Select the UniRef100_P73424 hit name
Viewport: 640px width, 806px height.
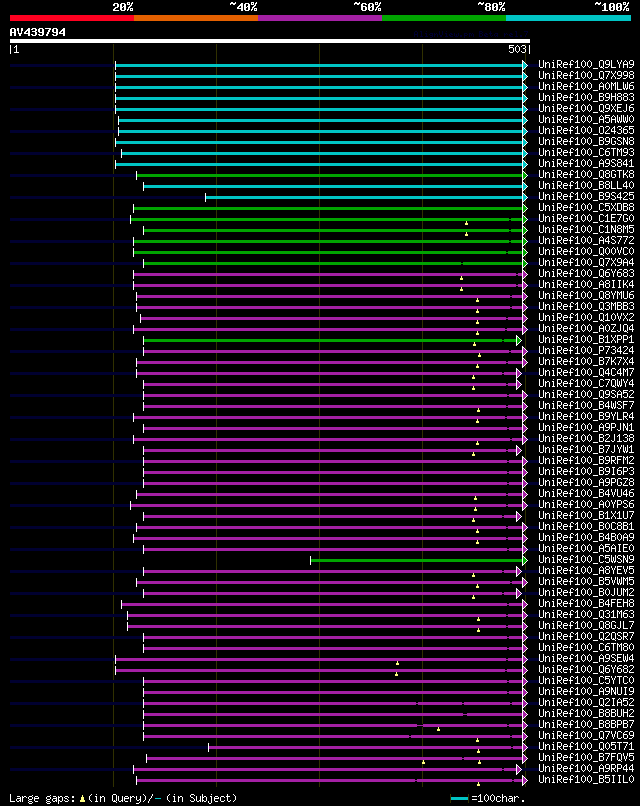tap(586, 351)
